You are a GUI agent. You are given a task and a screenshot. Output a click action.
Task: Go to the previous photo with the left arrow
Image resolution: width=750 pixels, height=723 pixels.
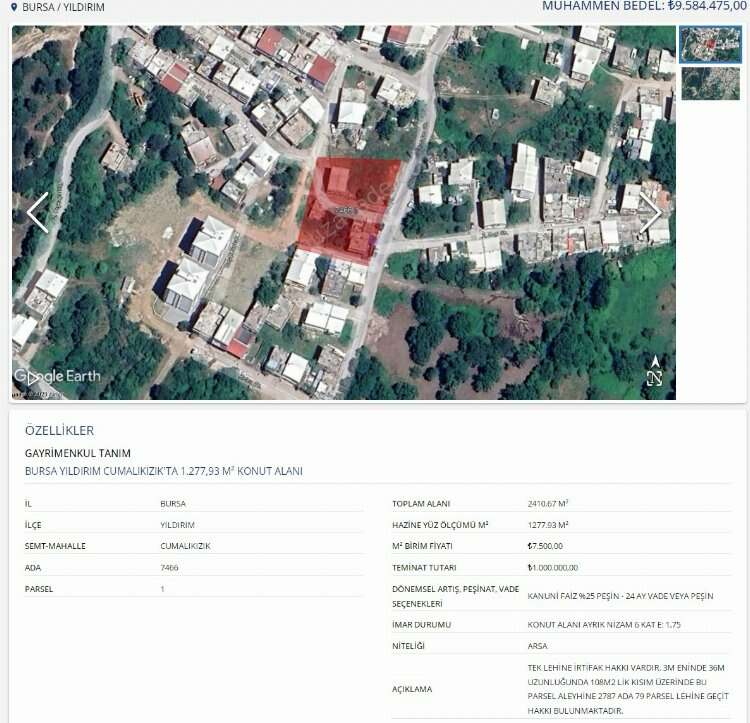(37, 213)
